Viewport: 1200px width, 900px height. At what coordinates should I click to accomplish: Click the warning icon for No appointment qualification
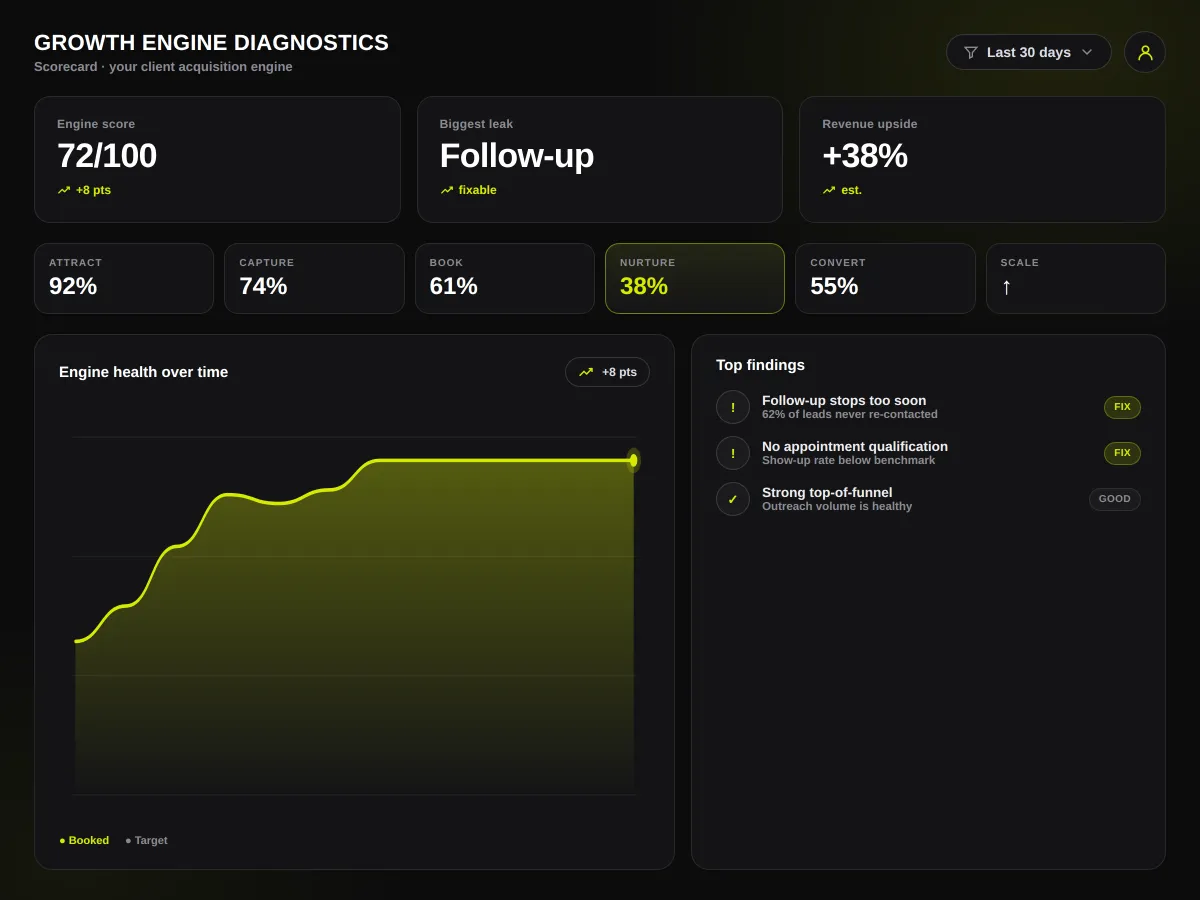click(733, 453)
